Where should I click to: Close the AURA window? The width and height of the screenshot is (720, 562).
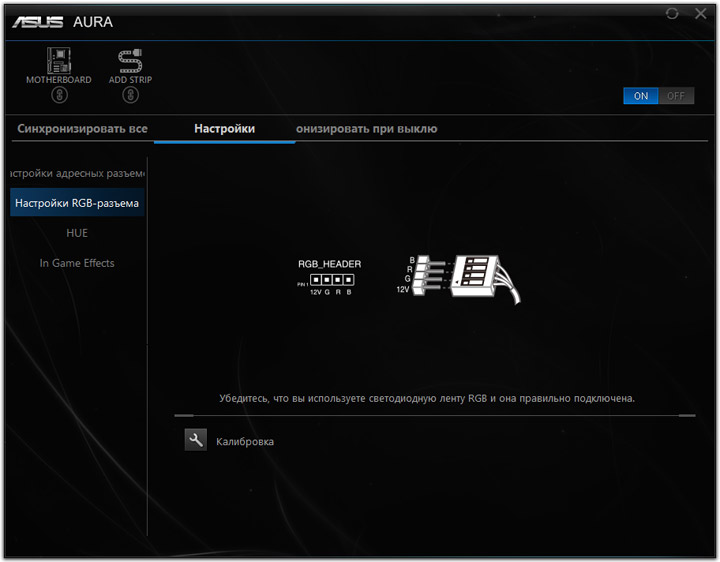701,14
